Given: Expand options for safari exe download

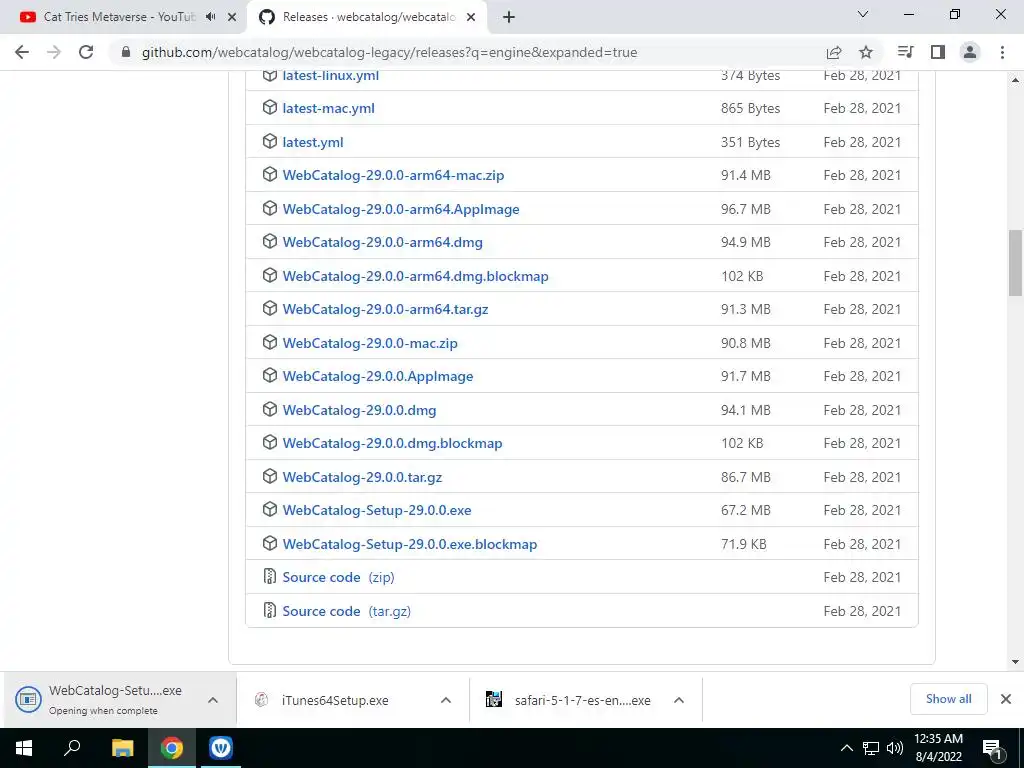Looking at the screenshot, I should [x=679, y=700].
